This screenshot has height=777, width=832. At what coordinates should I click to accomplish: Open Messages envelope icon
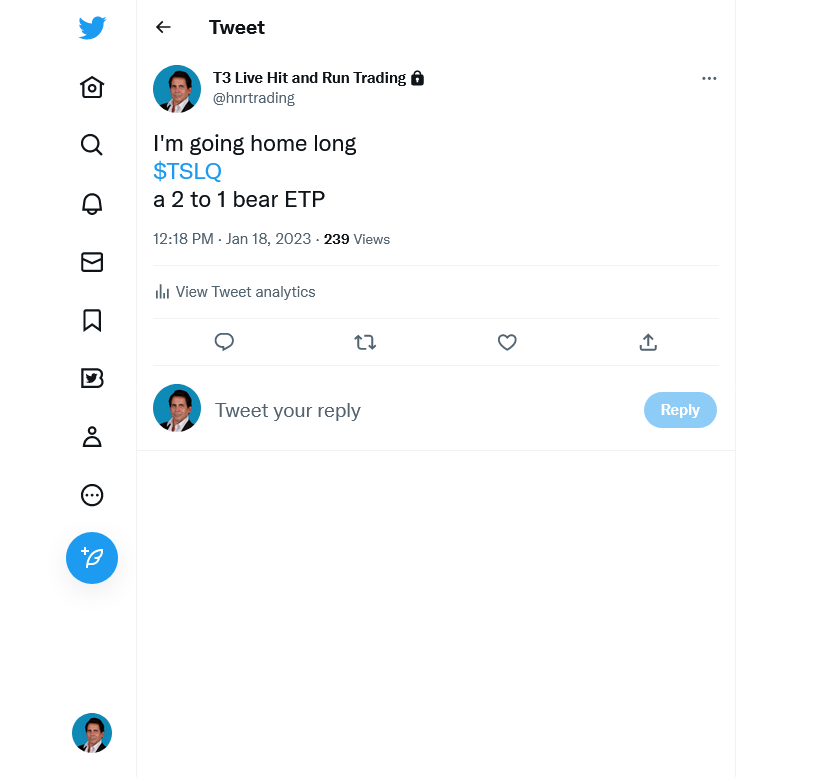coord(92,262)
